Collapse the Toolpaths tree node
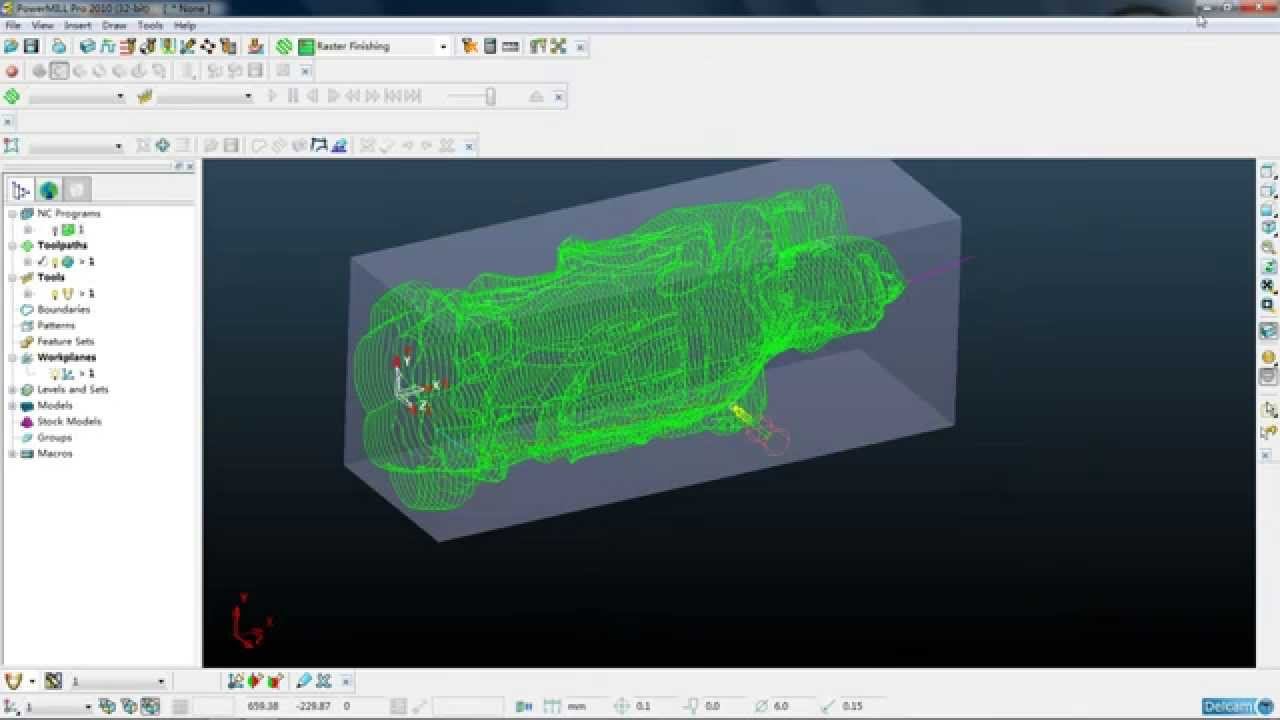Viewport: 1280px width, 720px height. point(13,246)
